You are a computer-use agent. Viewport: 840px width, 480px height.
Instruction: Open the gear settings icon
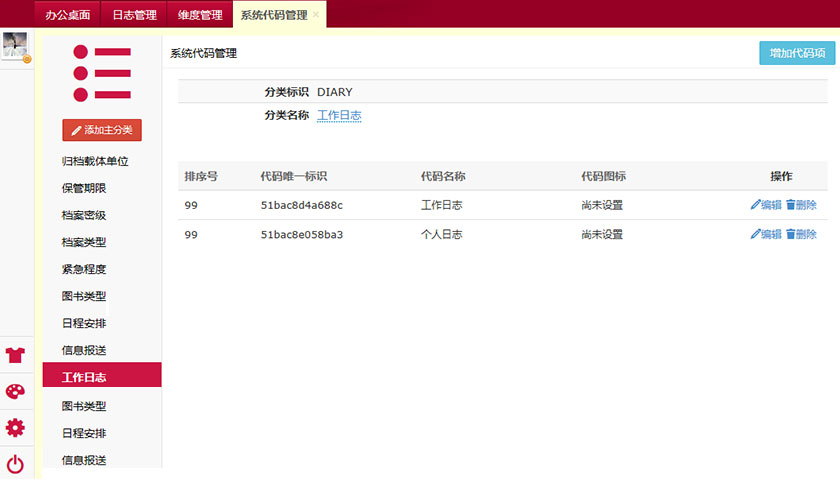(x=15, y=428)
